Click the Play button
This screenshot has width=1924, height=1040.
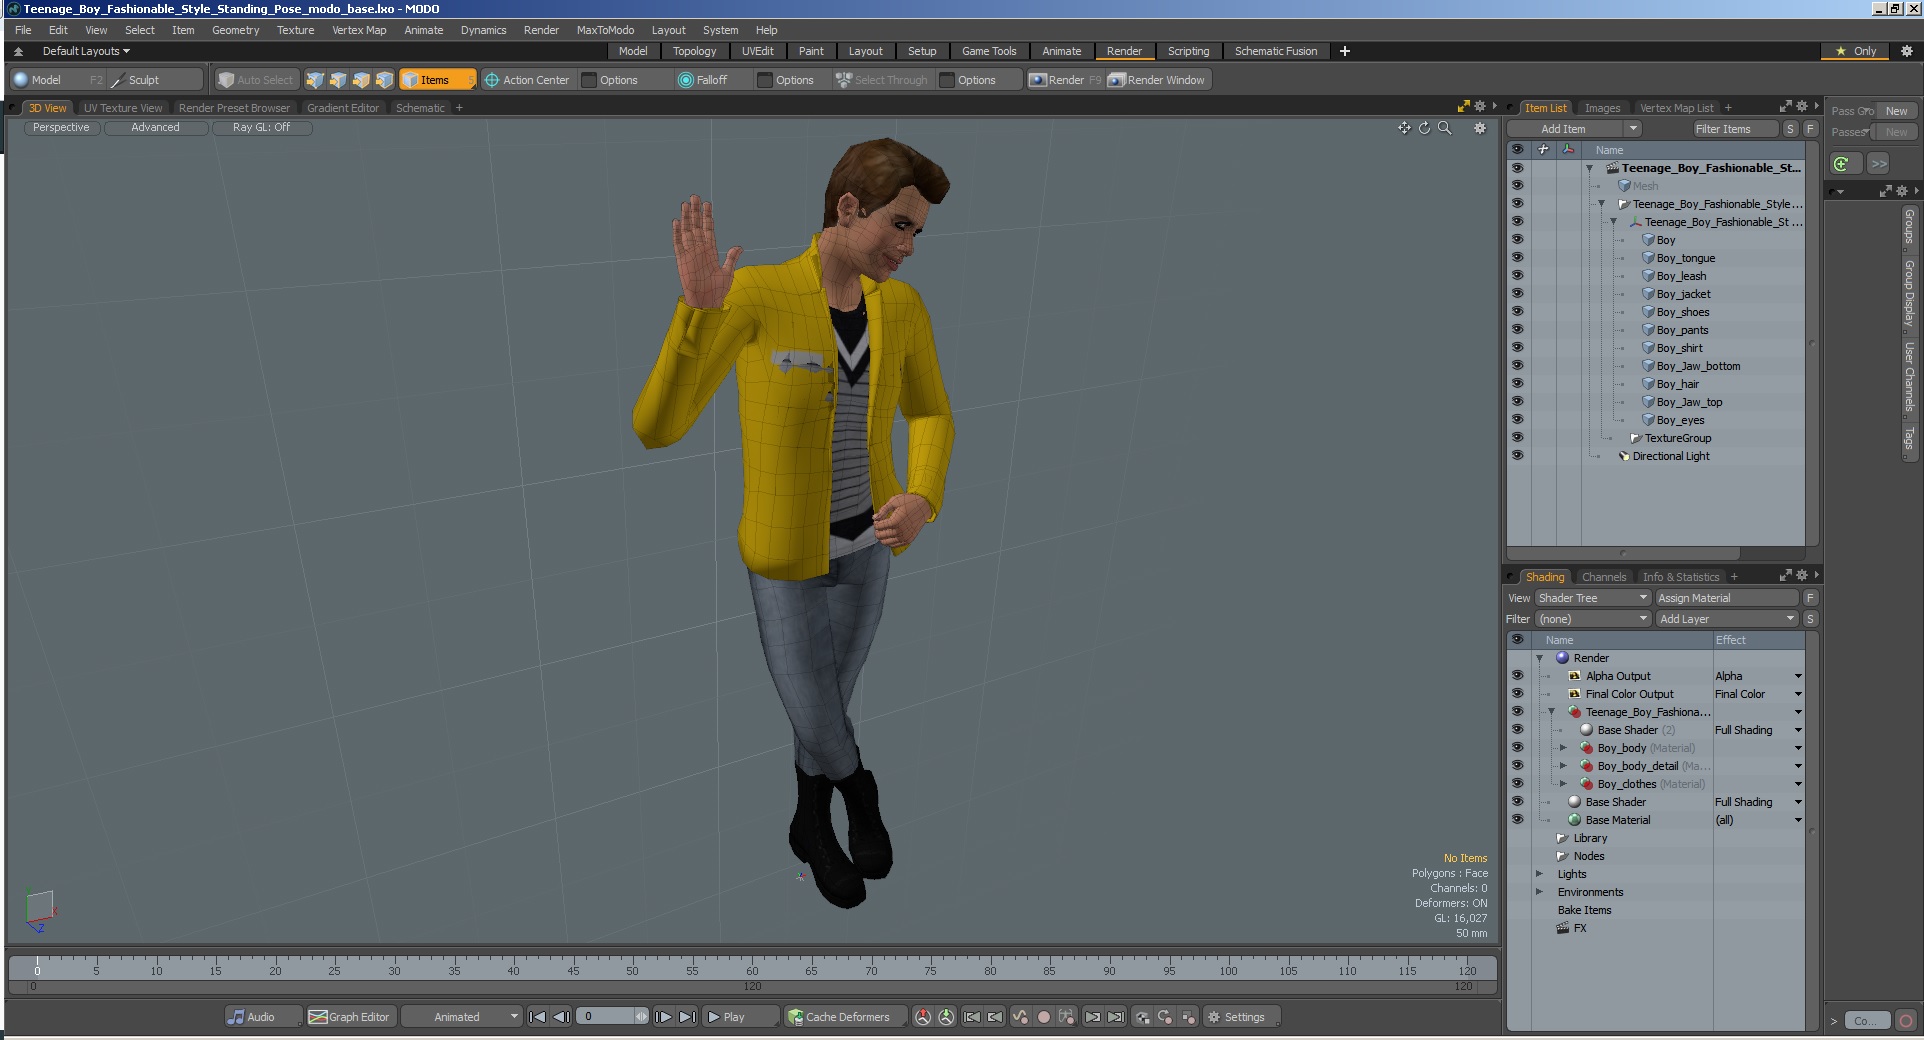pos(739,1017)
